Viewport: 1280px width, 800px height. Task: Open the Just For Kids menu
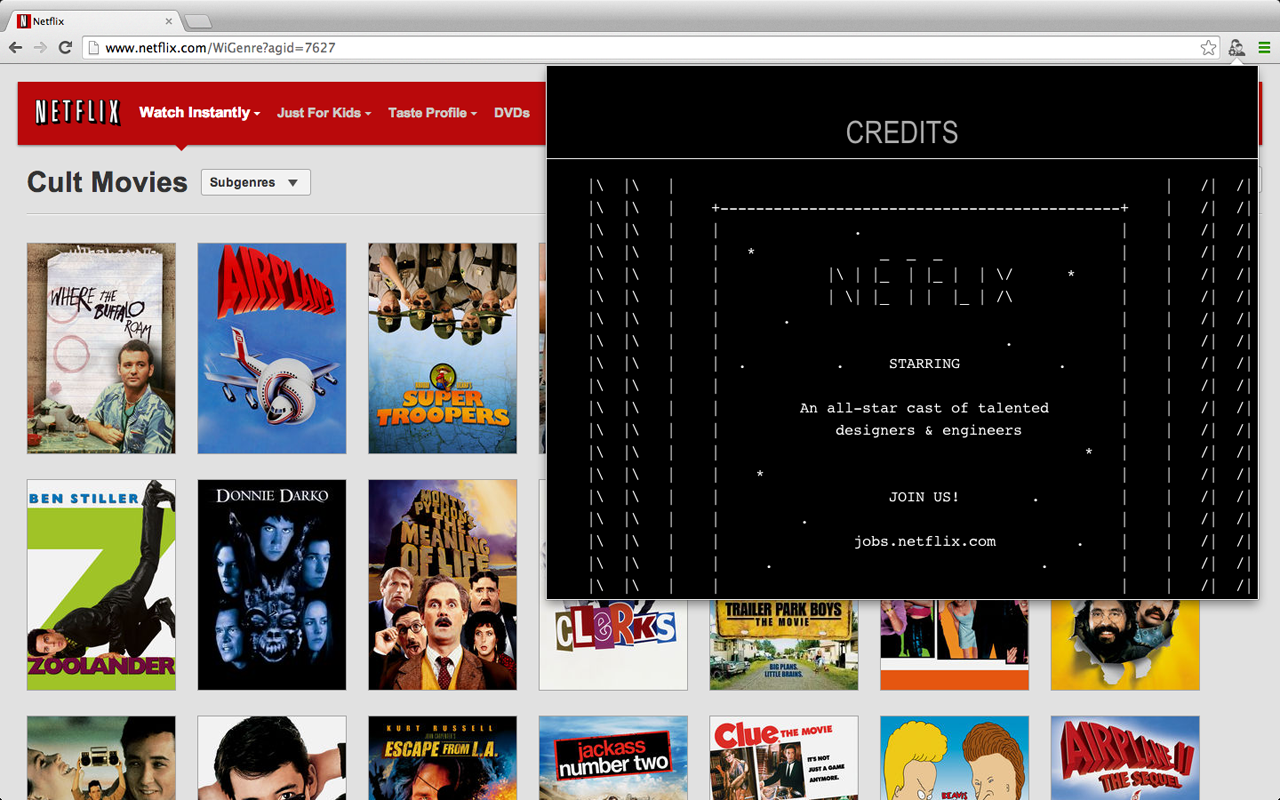[324, 113]
